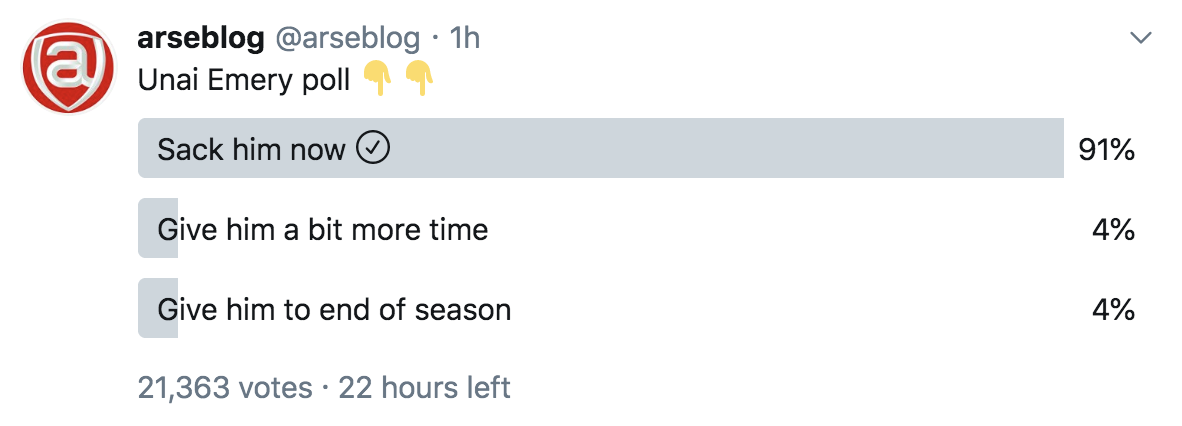Click the small bar for a bit more time
This screenshot has width=1182, height=426.
pyautogui.click(x=158, y=228)
